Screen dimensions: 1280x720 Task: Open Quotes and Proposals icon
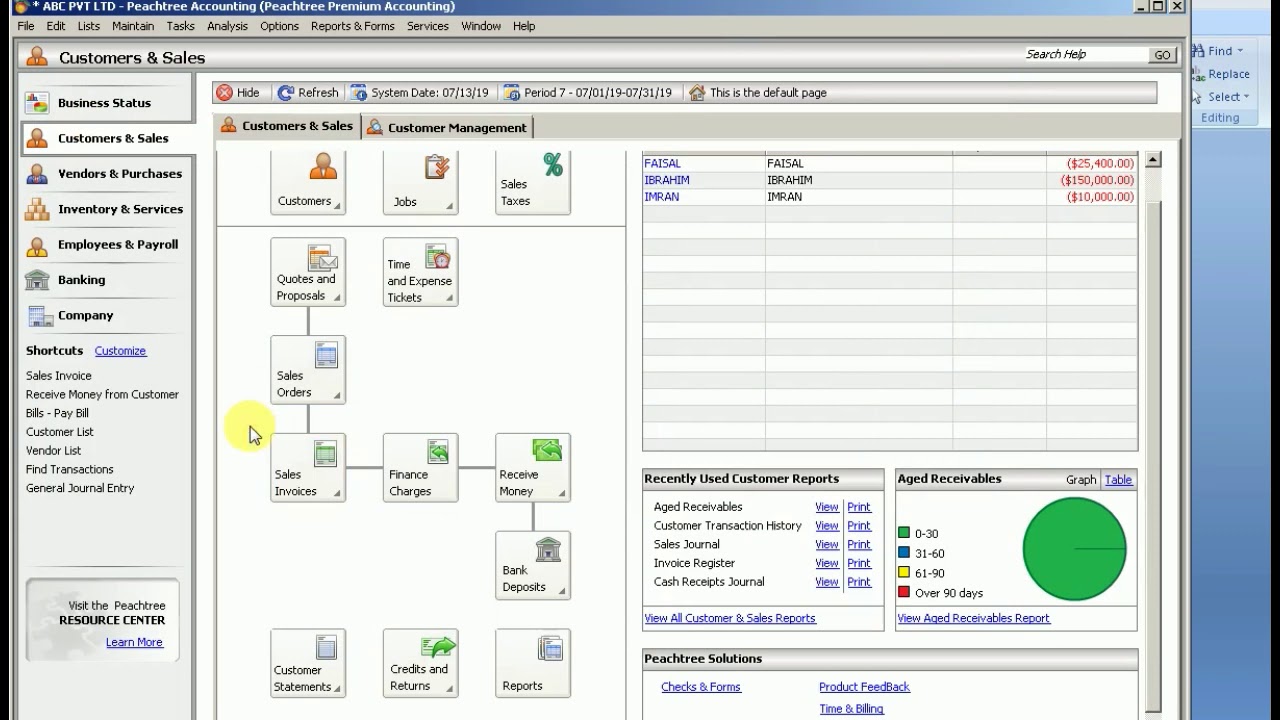(x=308, y=272)
